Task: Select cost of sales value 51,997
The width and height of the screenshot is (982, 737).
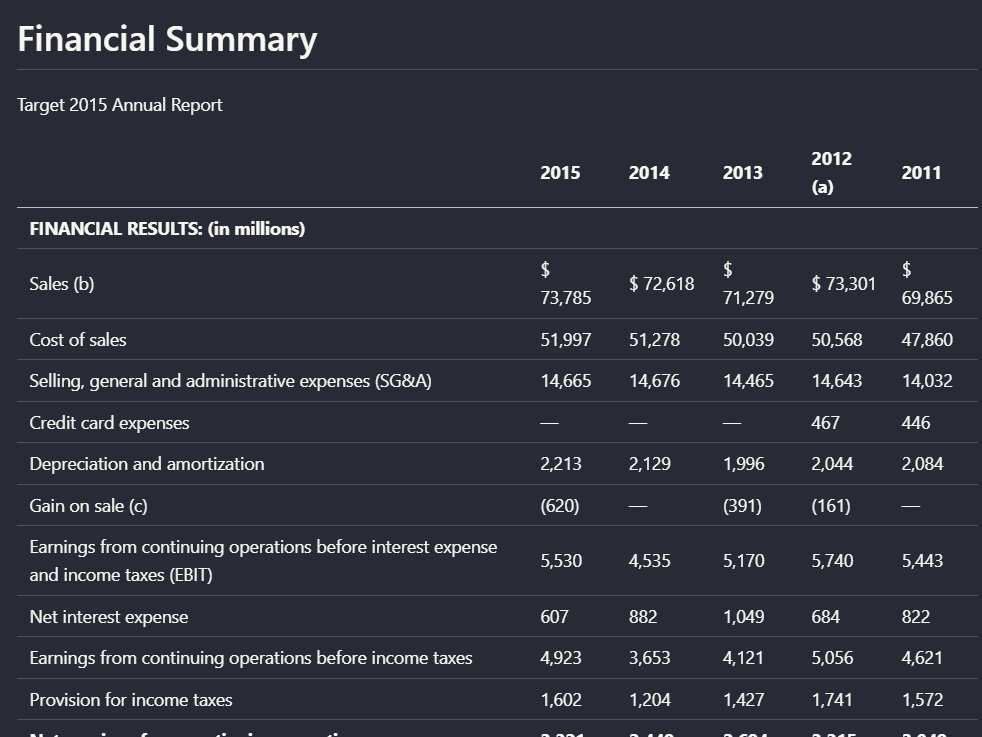Action: [566, 339]
